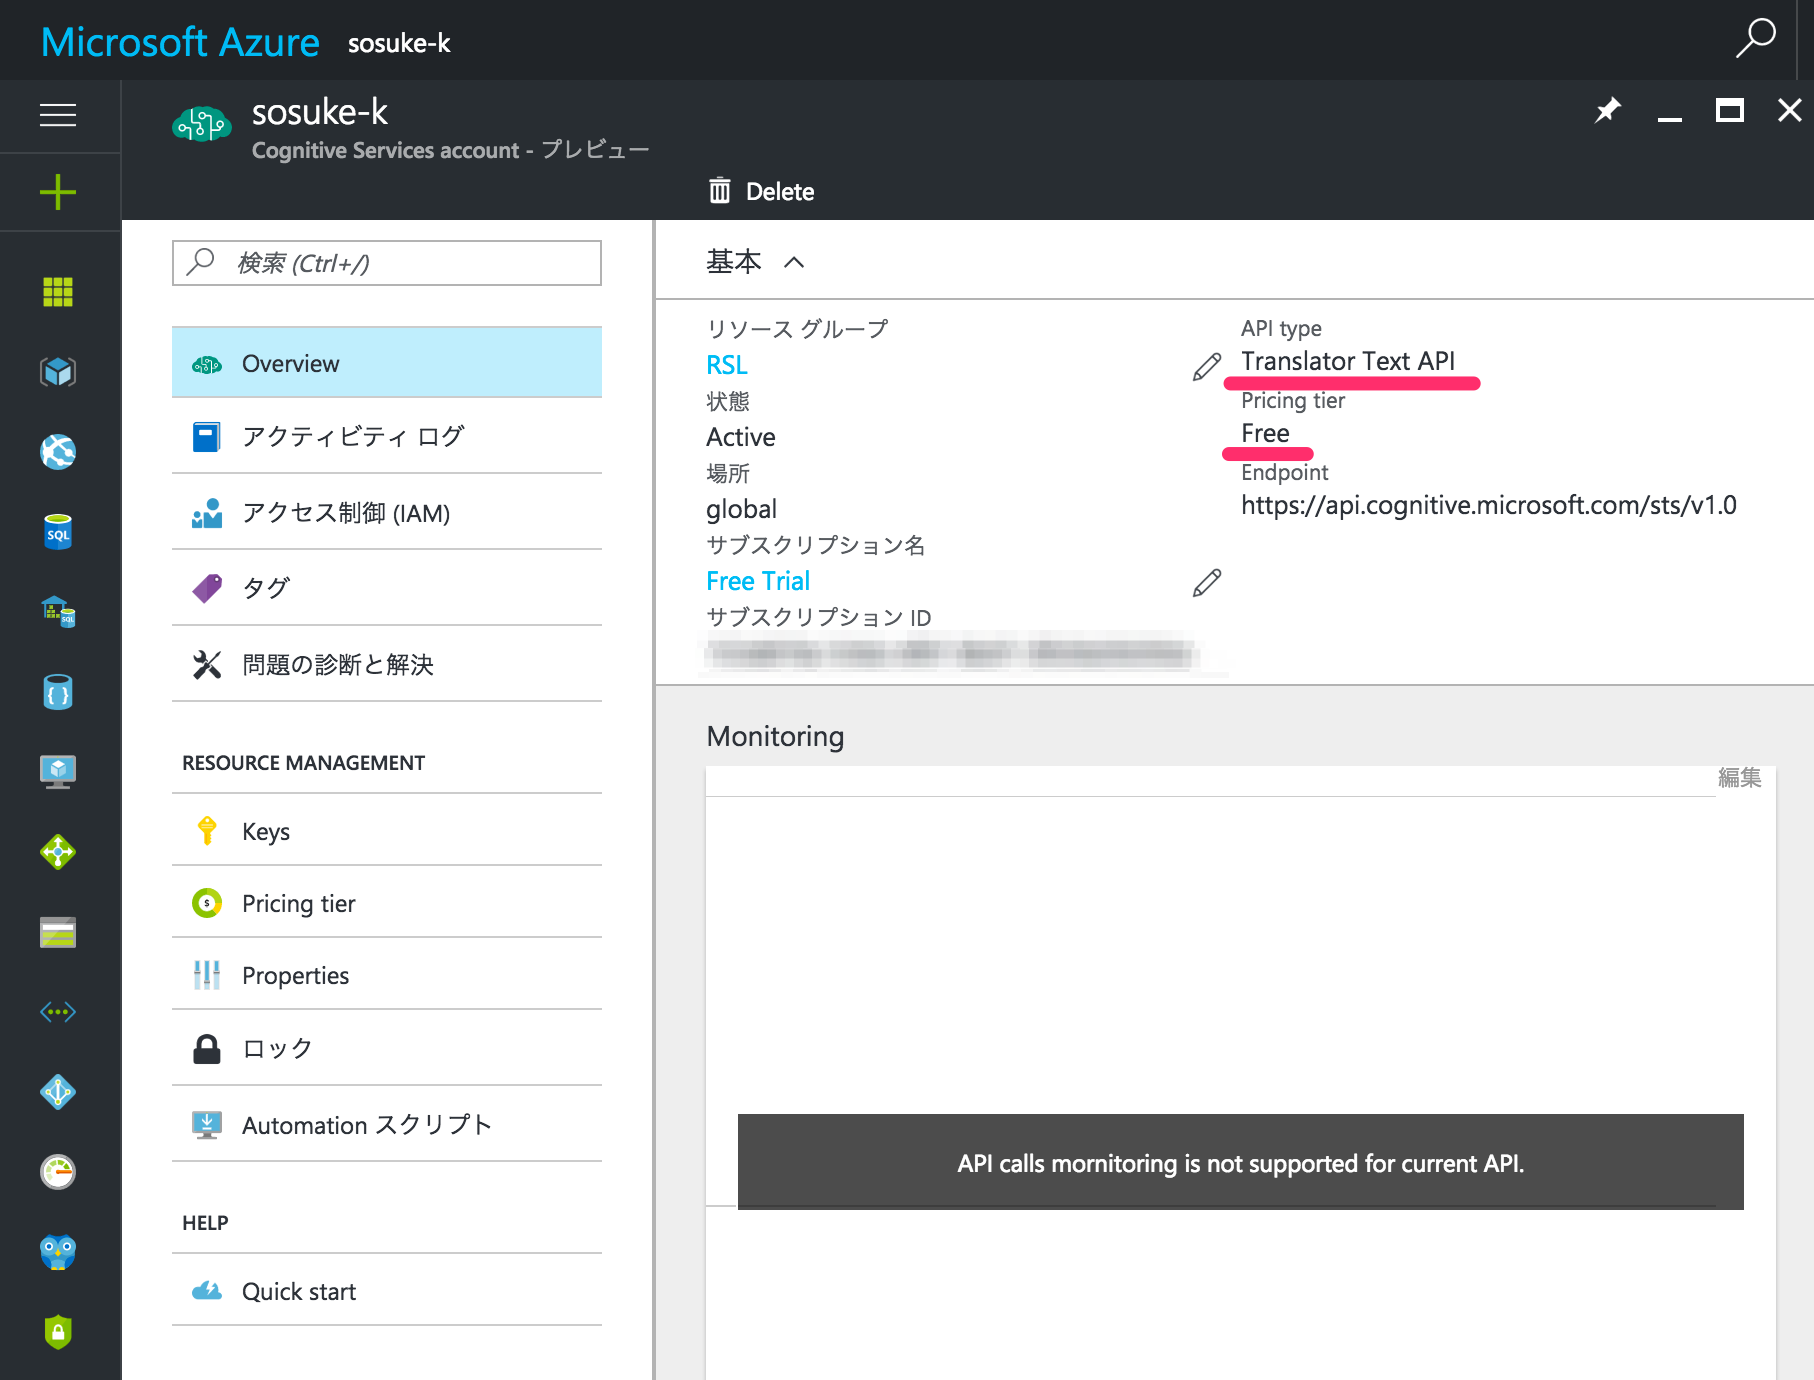The width and height of the screenshot is (1814, 1380).
Task: Open Quick start under Help
Action: [387, 1291]
